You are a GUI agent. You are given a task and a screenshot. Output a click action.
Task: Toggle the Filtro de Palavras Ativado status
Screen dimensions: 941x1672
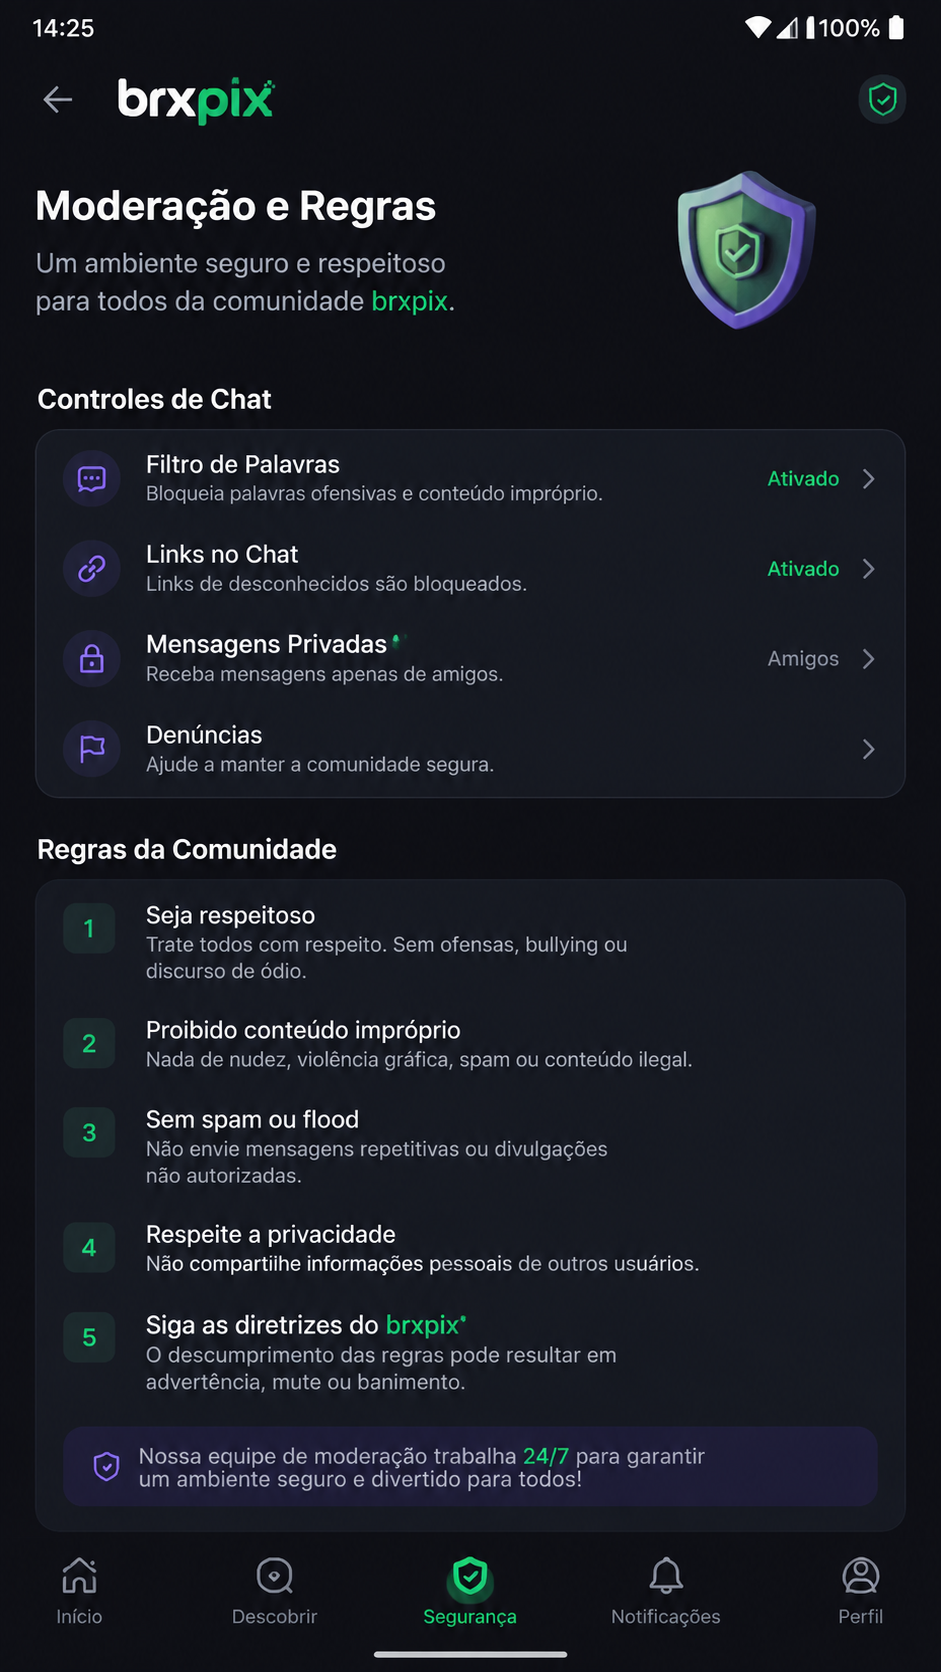[x=803, y=479]
